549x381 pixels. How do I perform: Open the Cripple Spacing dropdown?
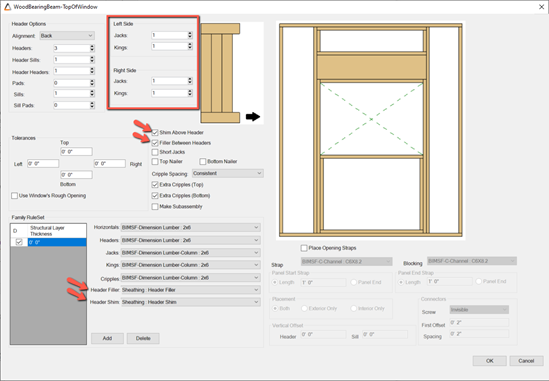point(228,173)
